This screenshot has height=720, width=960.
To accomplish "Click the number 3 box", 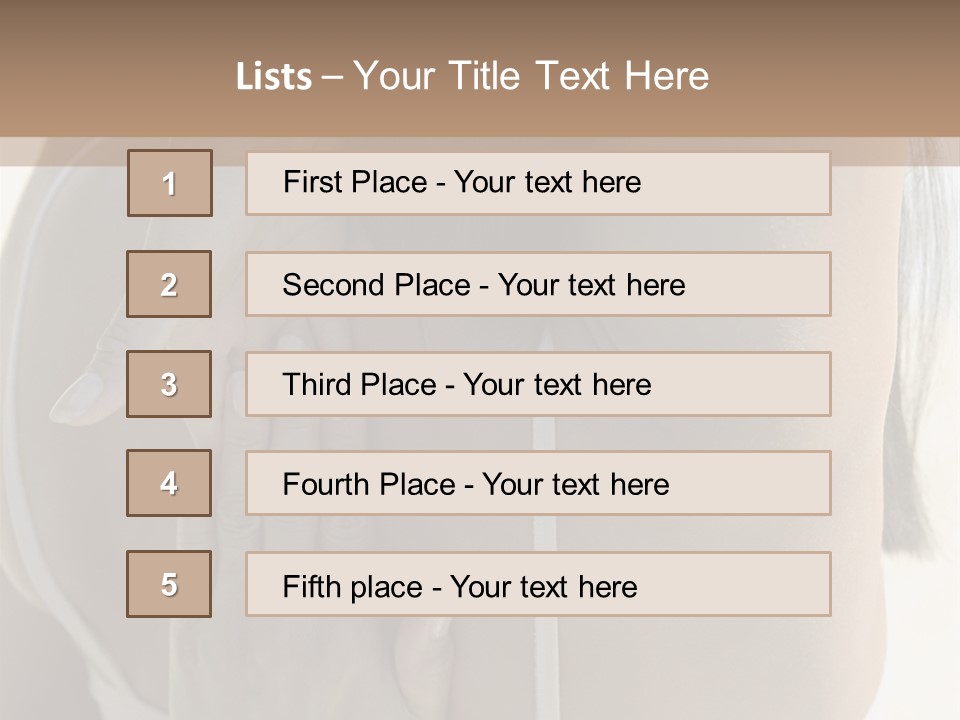I will 169,384.
